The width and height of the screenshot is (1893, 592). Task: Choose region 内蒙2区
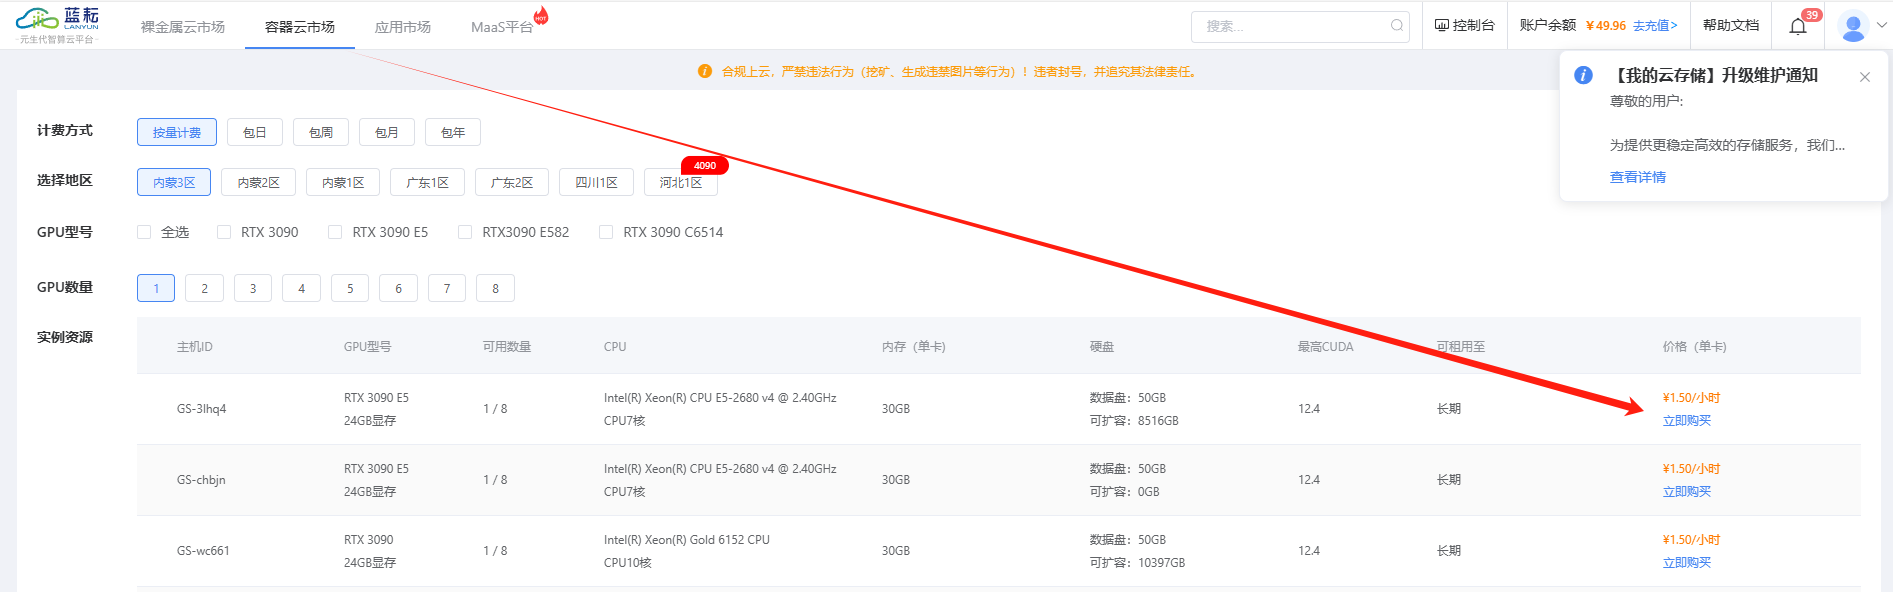258,182
